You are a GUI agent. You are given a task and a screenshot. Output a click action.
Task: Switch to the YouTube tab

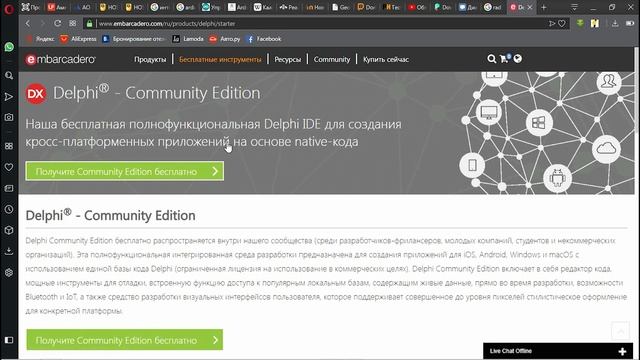417,7
